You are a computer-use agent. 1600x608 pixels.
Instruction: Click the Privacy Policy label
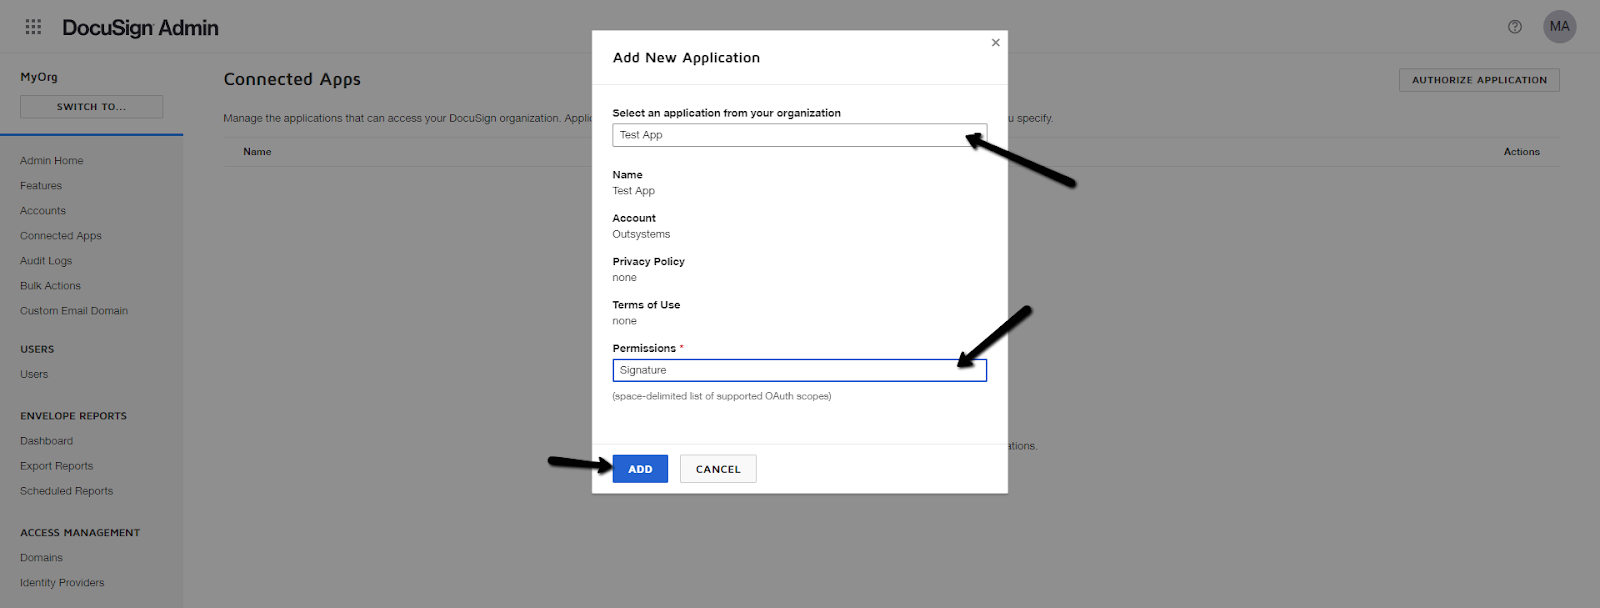tap(648, 262)
